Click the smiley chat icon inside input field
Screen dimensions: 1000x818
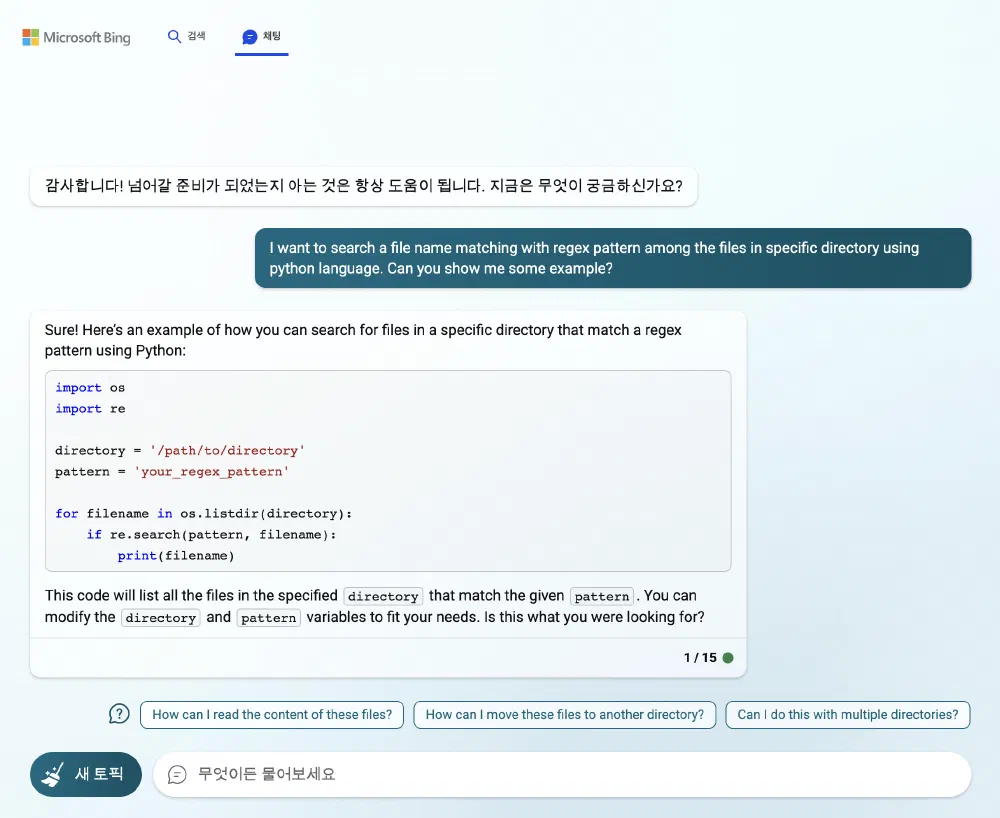point(178,774)
